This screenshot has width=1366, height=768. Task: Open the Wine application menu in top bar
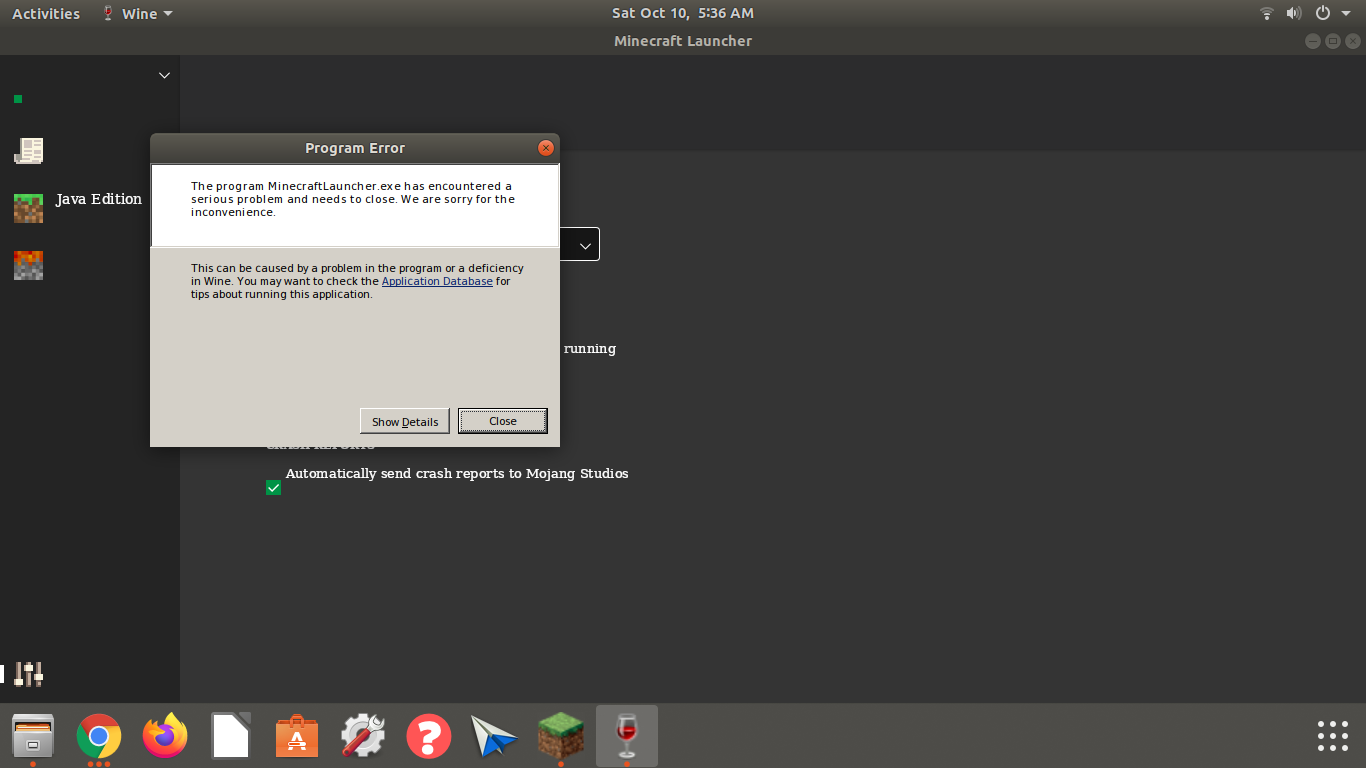pos(137,13)
